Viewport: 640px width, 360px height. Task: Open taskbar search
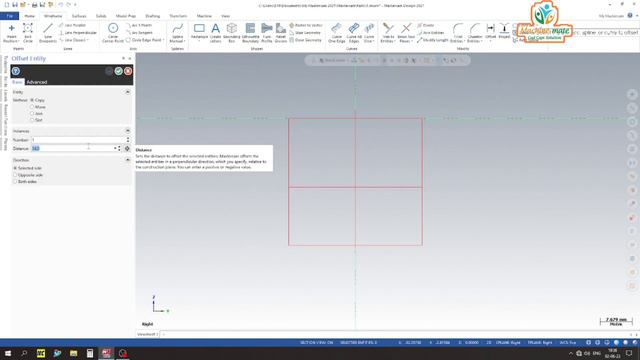24,353
